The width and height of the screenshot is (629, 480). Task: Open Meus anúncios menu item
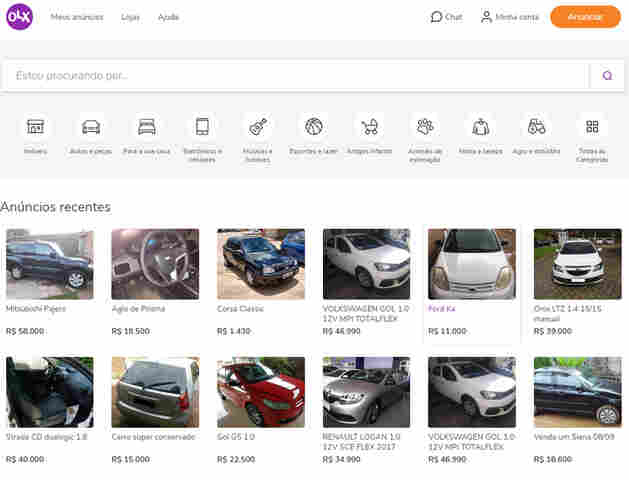tap(77, 17)
